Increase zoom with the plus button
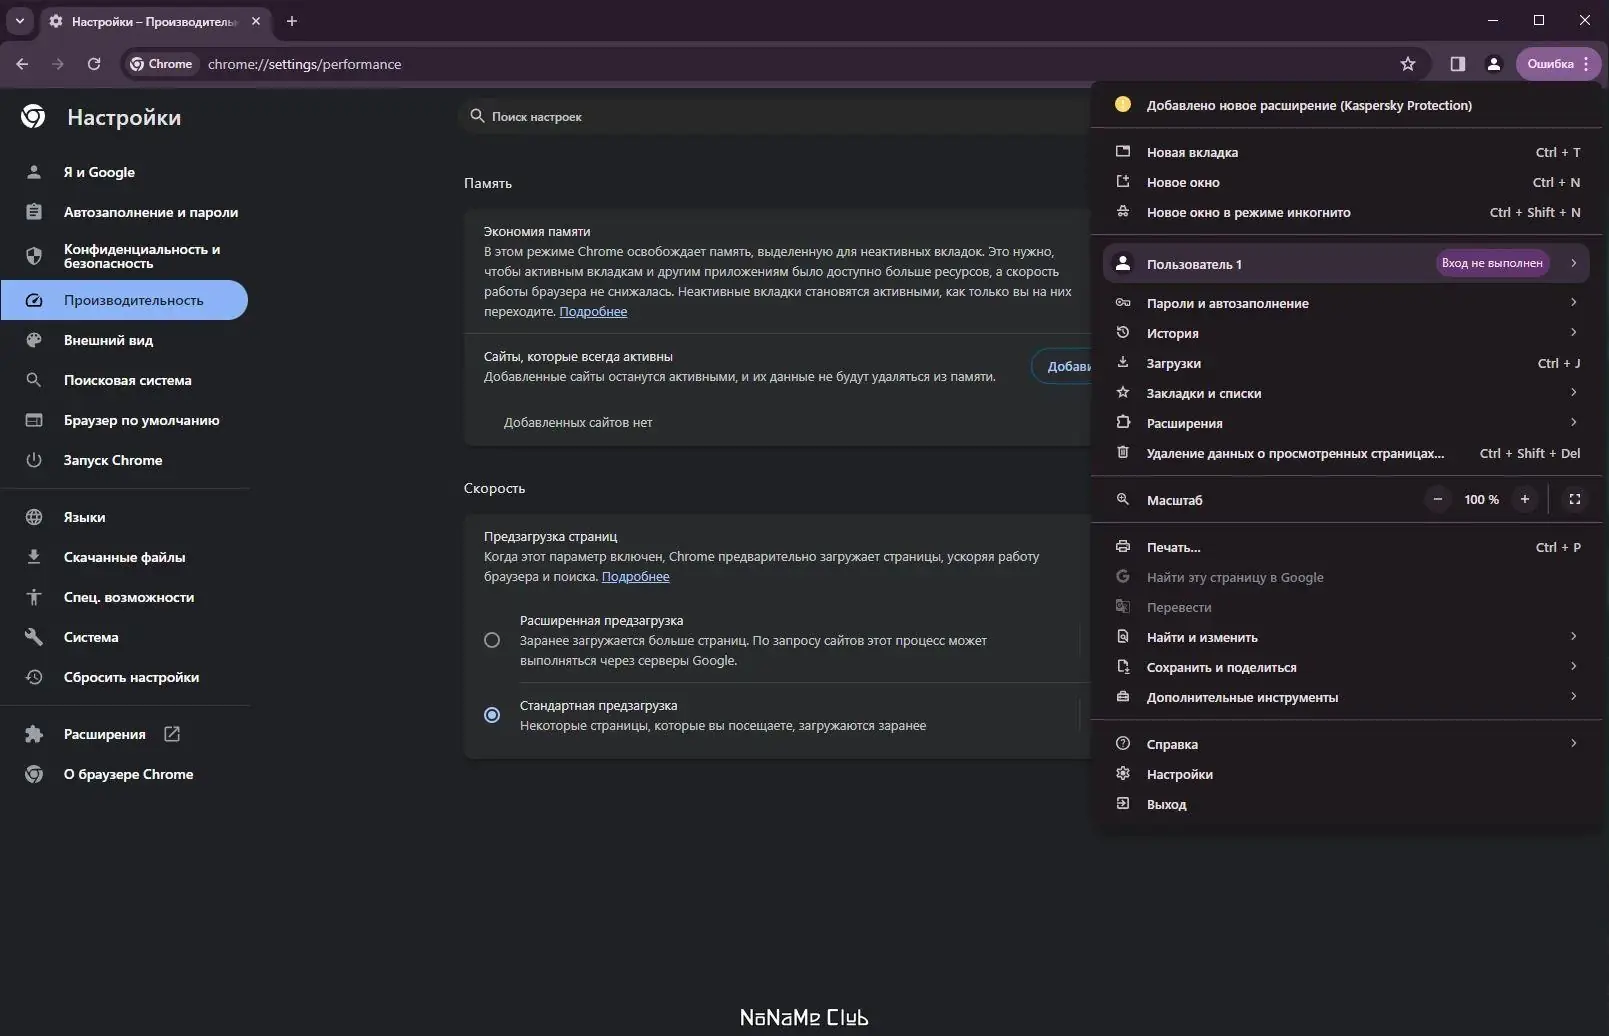 [1524, 499]
